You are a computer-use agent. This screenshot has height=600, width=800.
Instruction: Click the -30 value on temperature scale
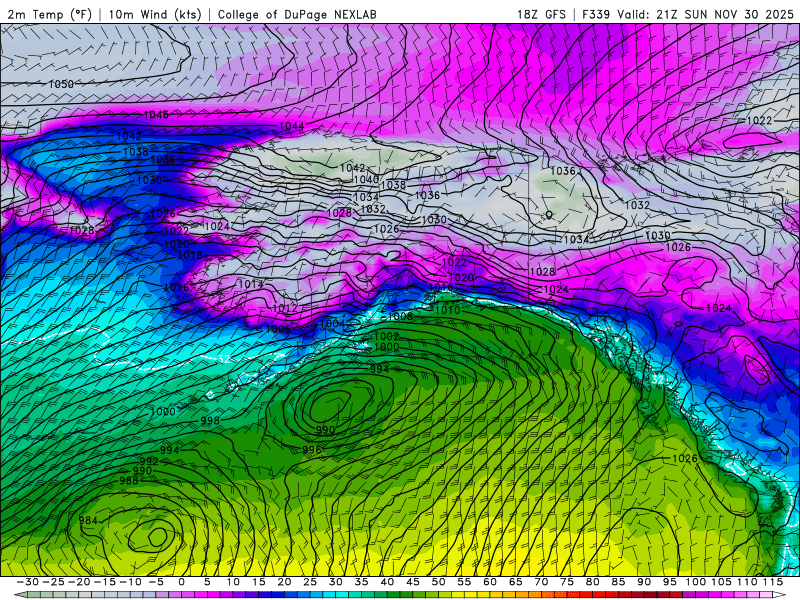28,582
